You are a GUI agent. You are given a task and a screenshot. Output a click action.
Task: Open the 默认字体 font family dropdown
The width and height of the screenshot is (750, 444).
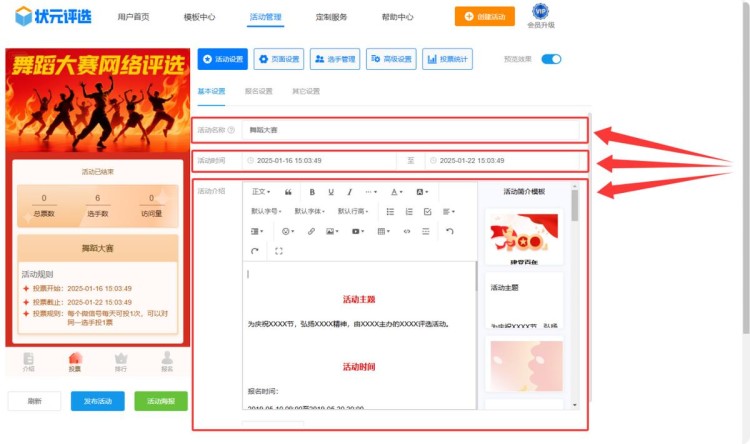[309, 211]
